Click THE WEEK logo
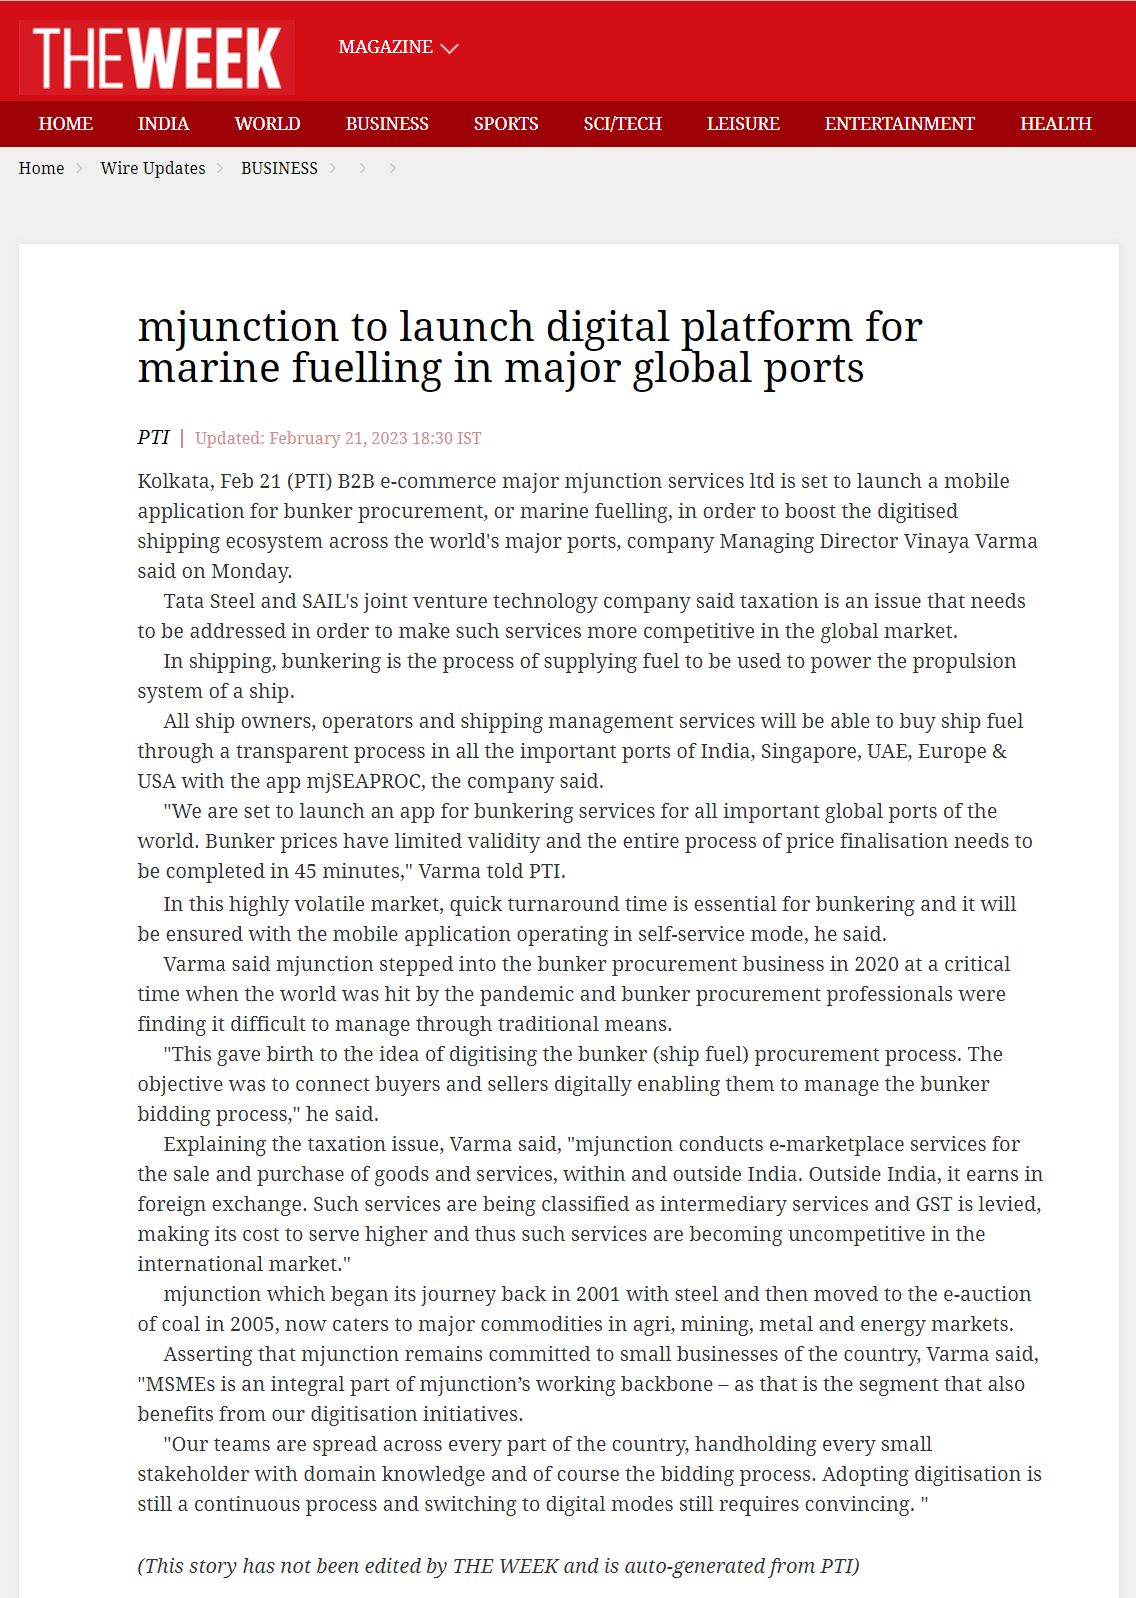The width and height of the screenshot is (1136, 1598). point(157,58)
